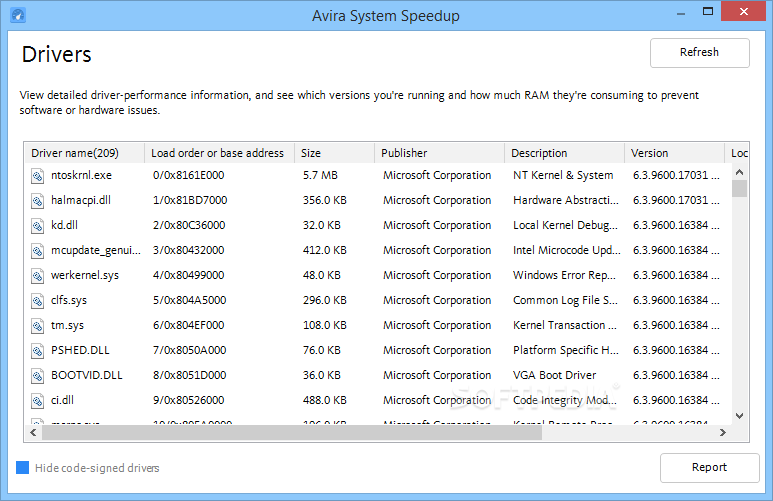Select the clfs.sys driver name

pyautogui.click(x=69, y=300)
